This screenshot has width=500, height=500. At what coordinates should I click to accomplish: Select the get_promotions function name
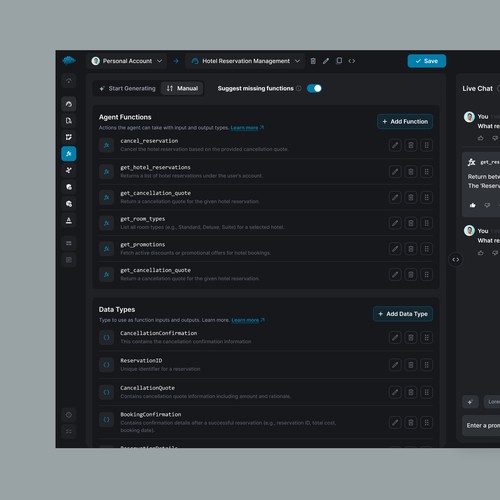143,245
